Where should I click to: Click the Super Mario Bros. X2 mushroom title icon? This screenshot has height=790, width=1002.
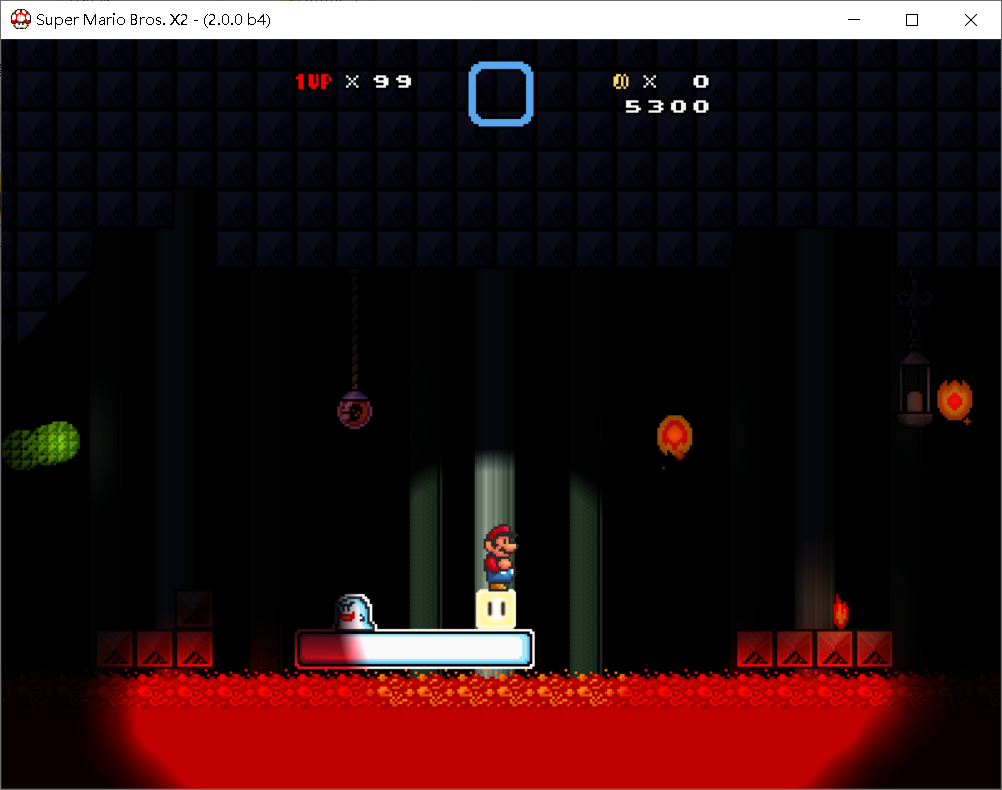(x=20, y=19)
